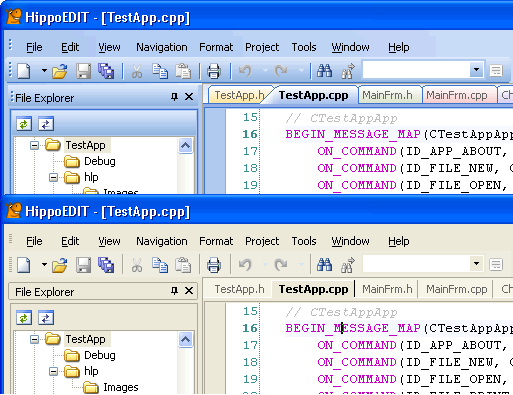The image size is (513, 395).
Task: Click Cut scissors icon in bottom window
Action: [x=137, y=265]
